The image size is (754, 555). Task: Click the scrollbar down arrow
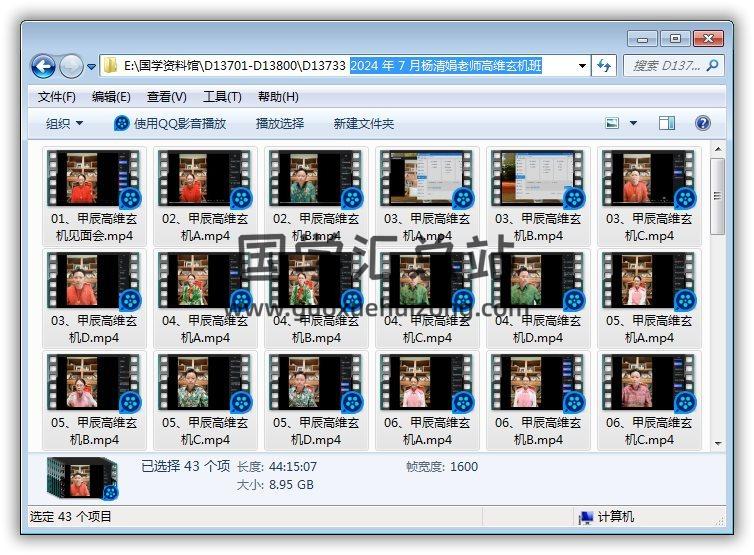[x=717, y=443]
